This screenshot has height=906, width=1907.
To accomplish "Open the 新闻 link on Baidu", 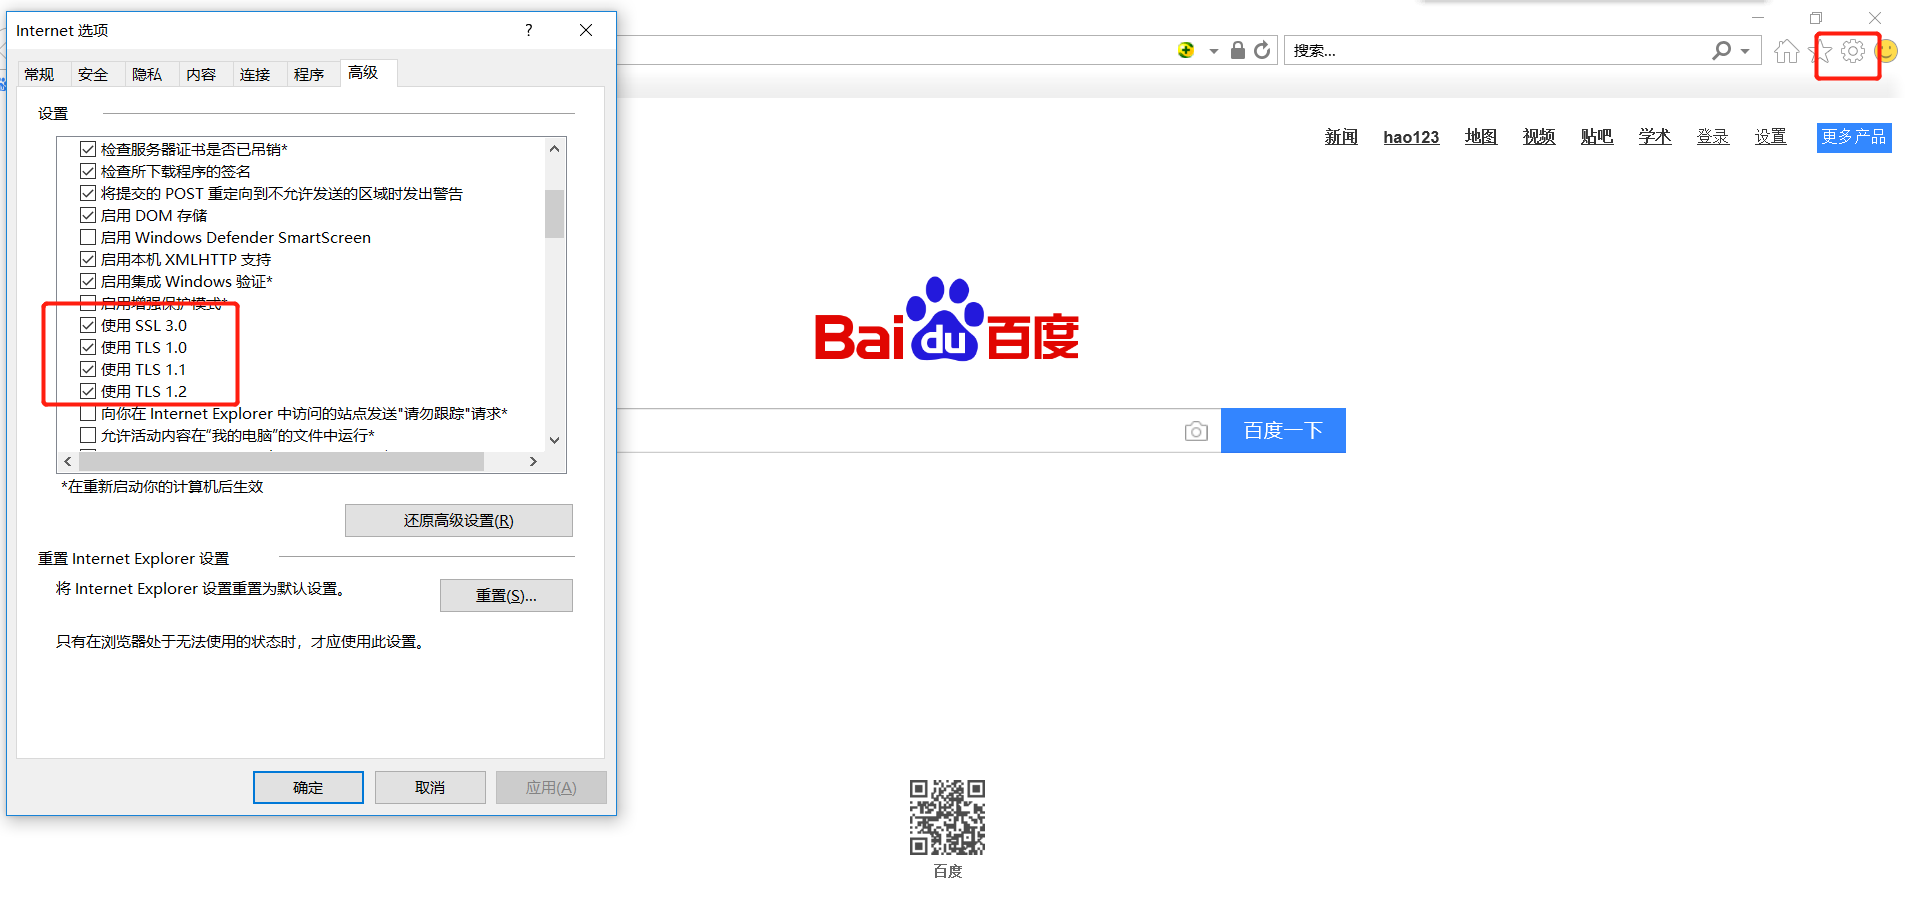I will (x=1341, y=137).
